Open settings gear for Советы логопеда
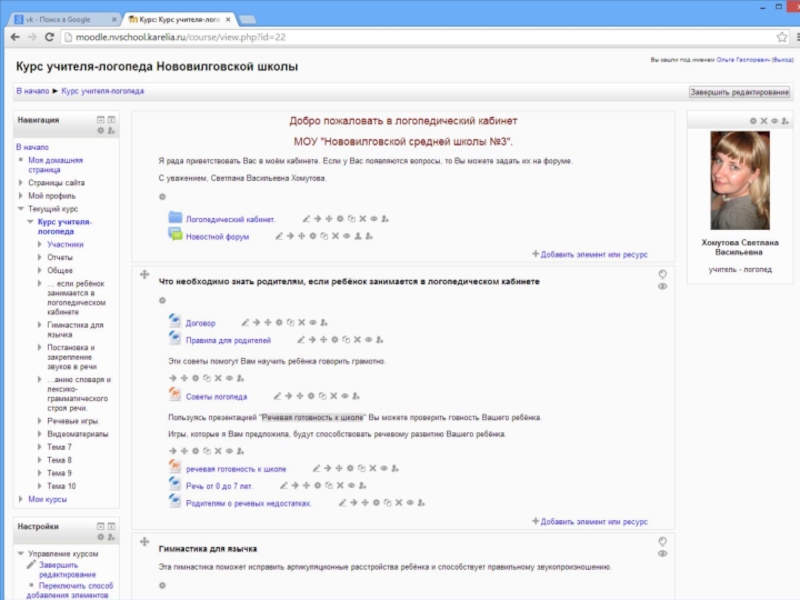 pos(311,396)
